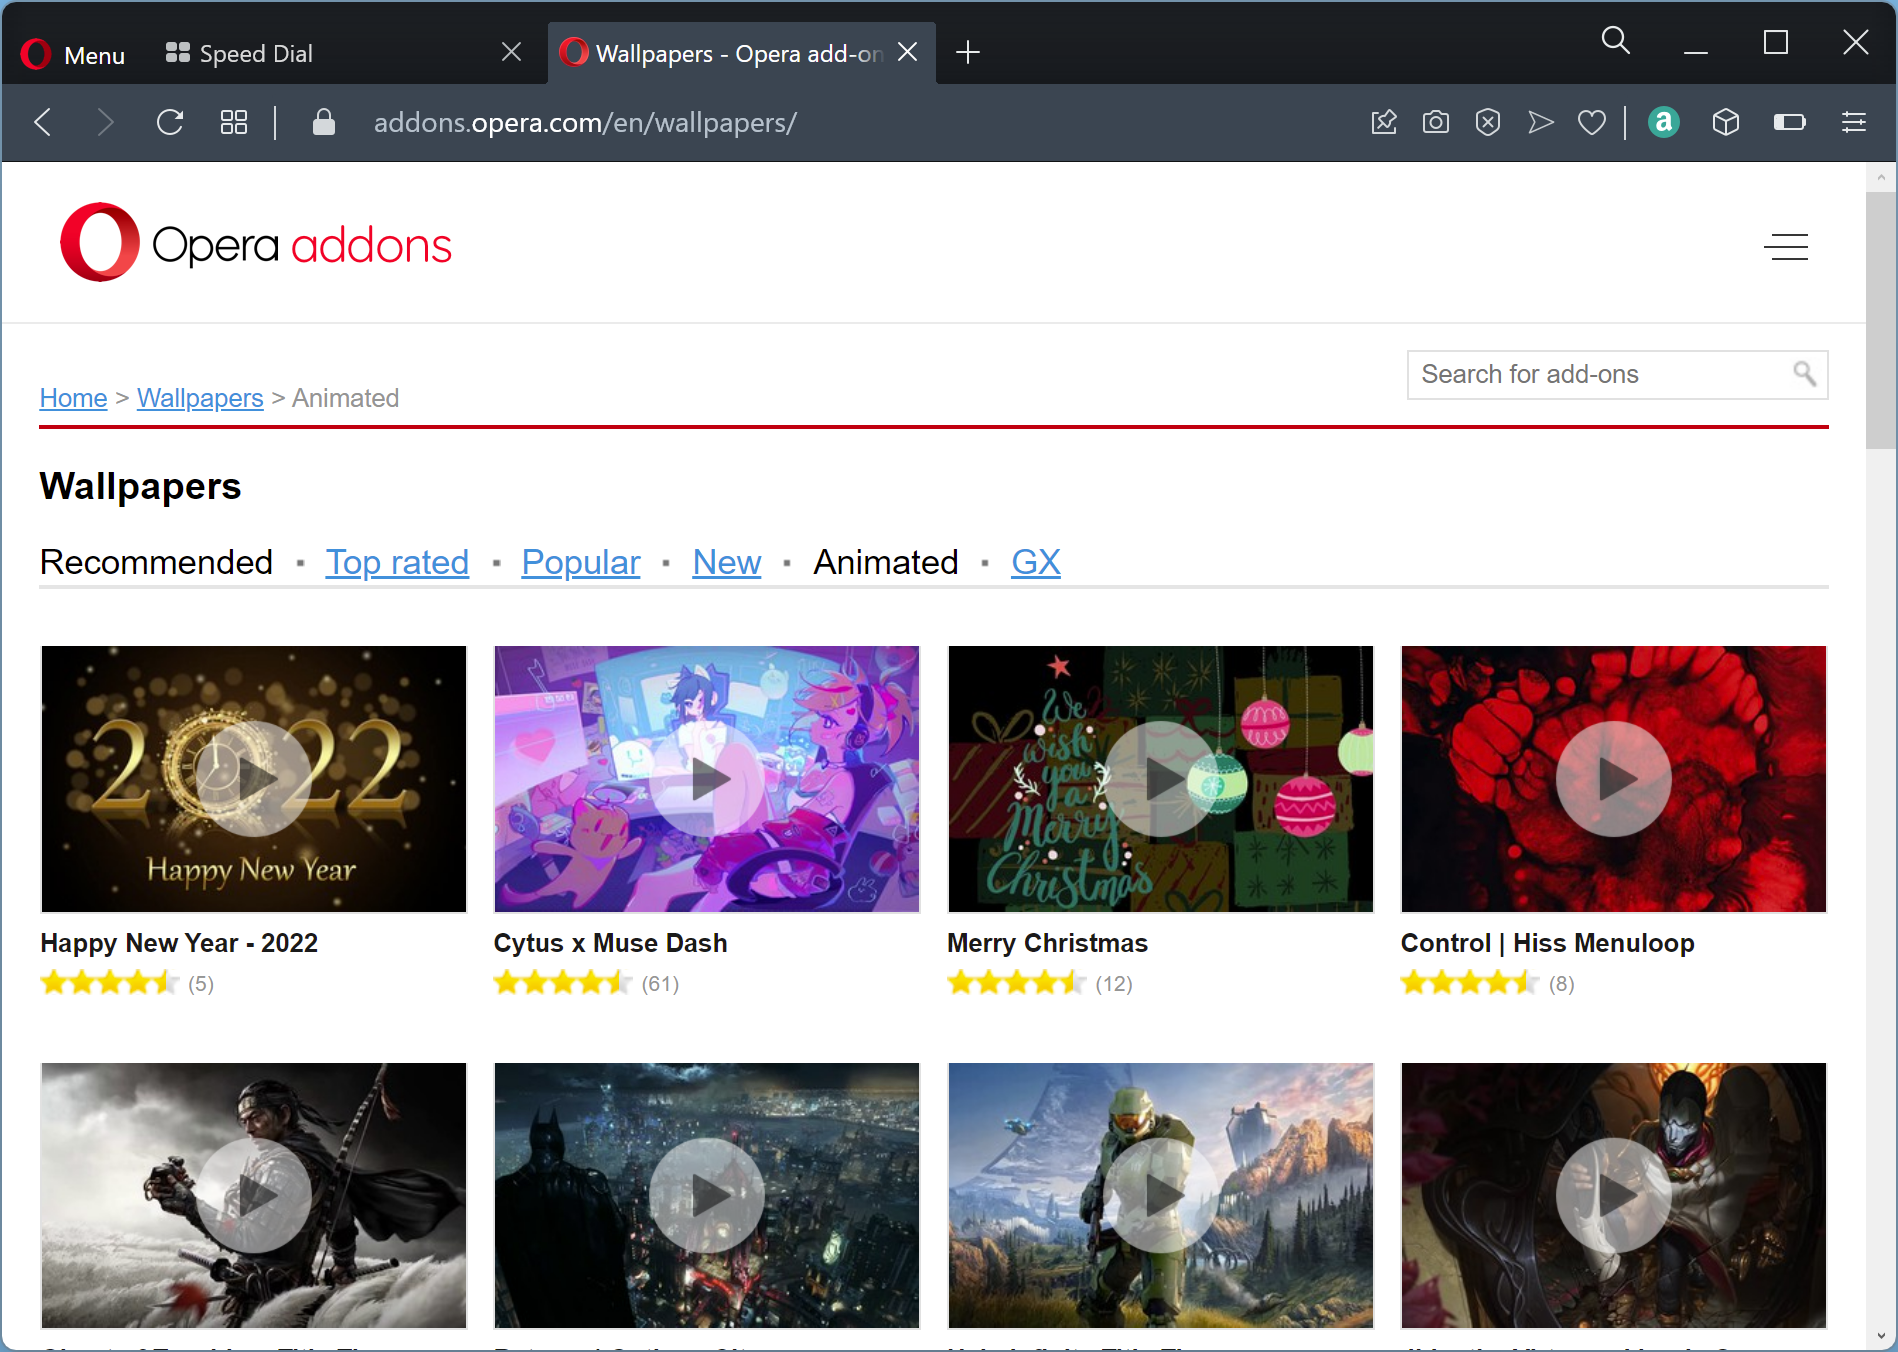
Task: Close the Speed Dial tab
Action: [x=511, y=52]
